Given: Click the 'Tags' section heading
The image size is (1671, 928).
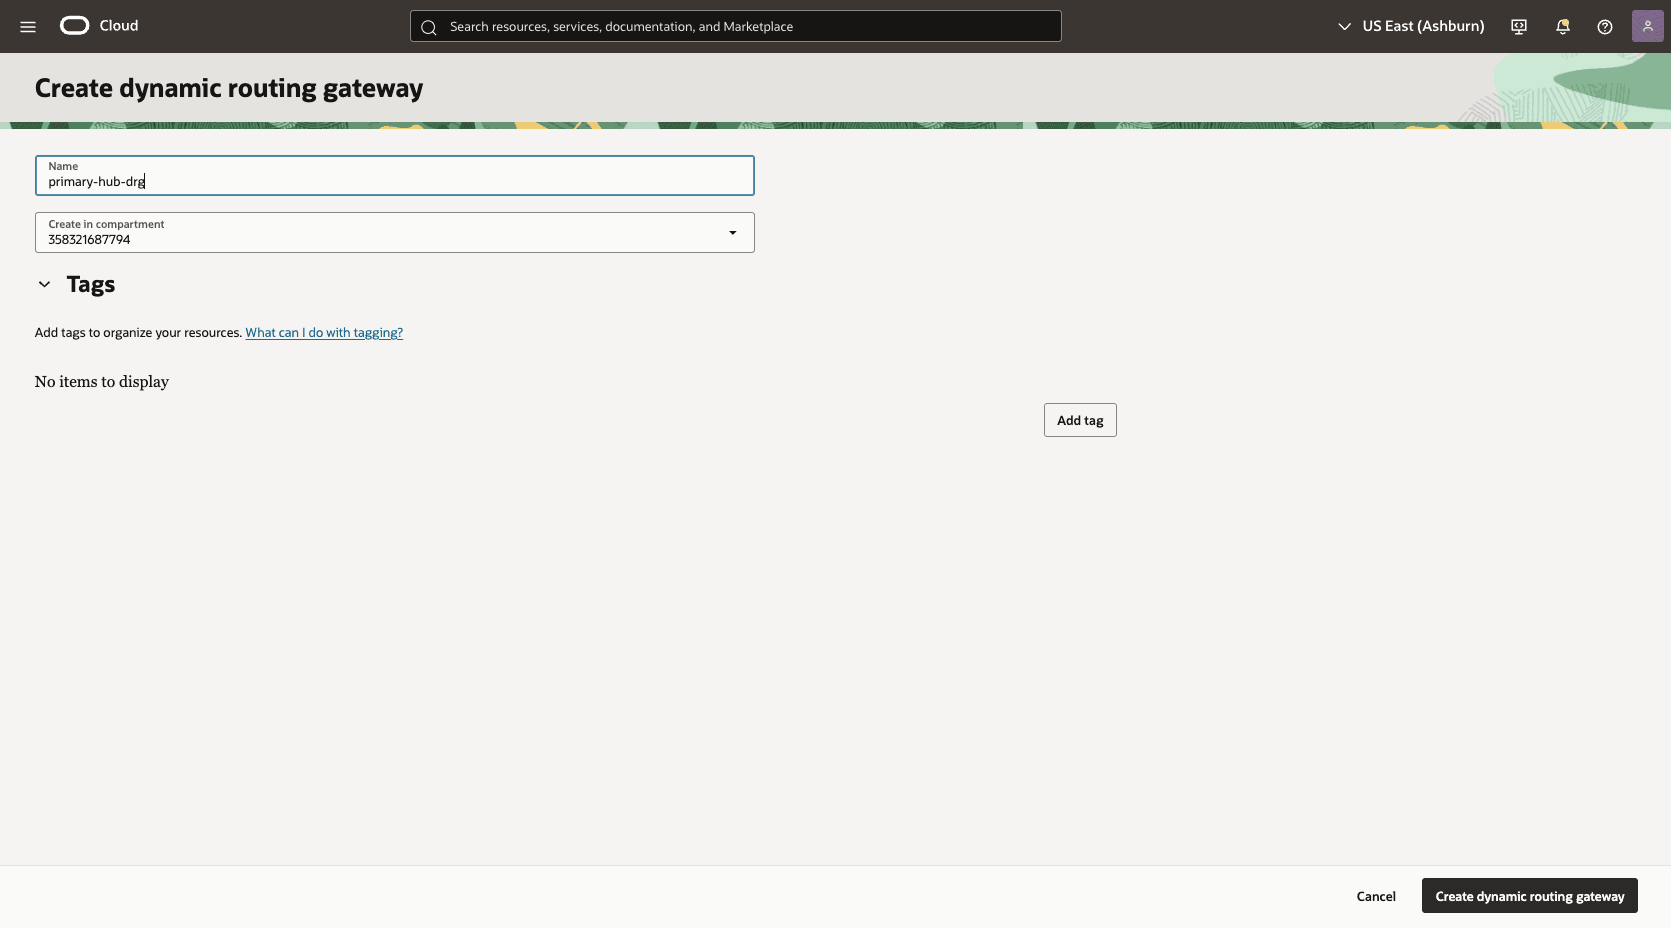Looking at the screenshot, I should (92, 284).
